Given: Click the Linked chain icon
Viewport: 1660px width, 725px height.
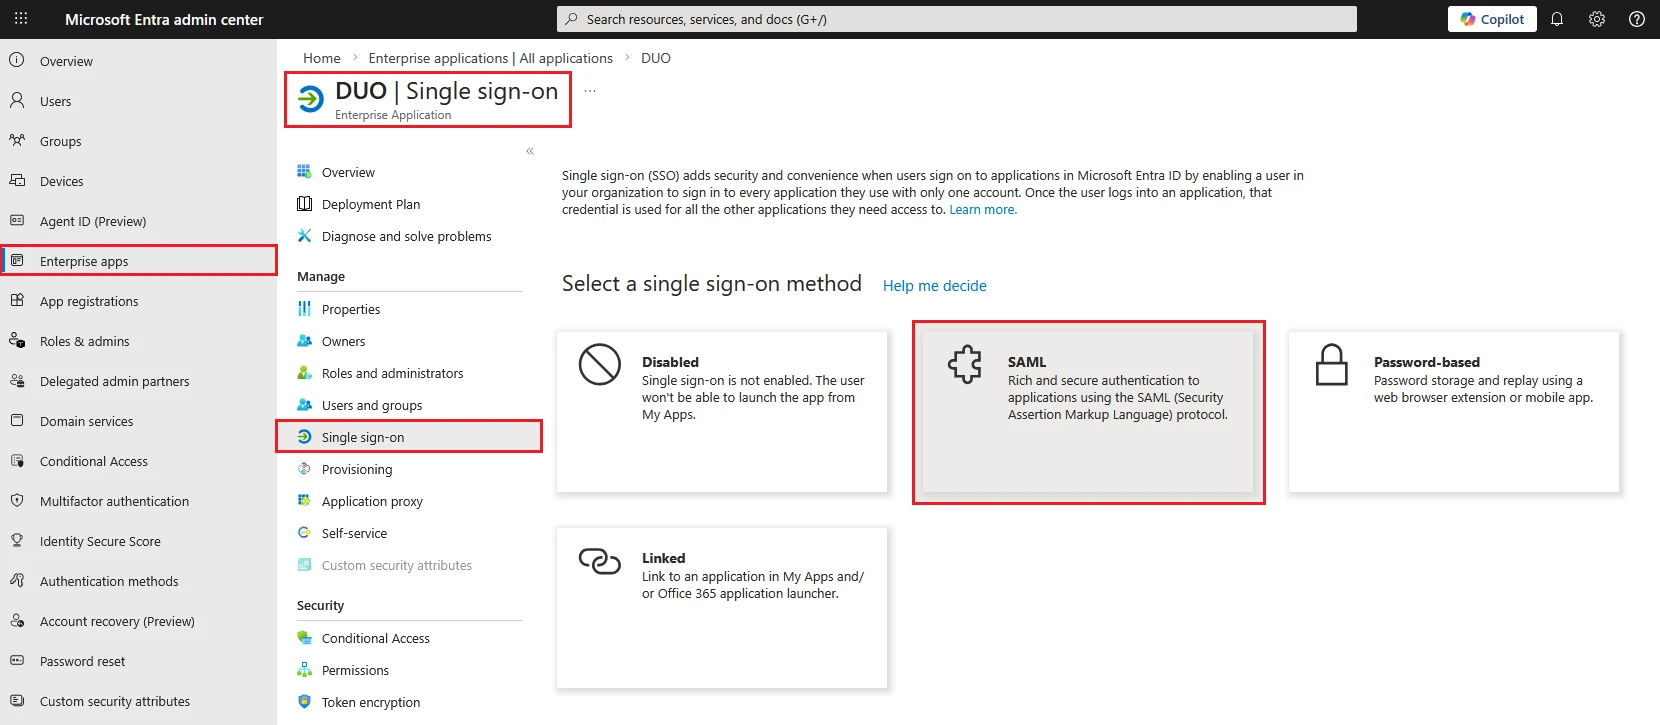Looking at the screenshot, I should coord(600,561).
